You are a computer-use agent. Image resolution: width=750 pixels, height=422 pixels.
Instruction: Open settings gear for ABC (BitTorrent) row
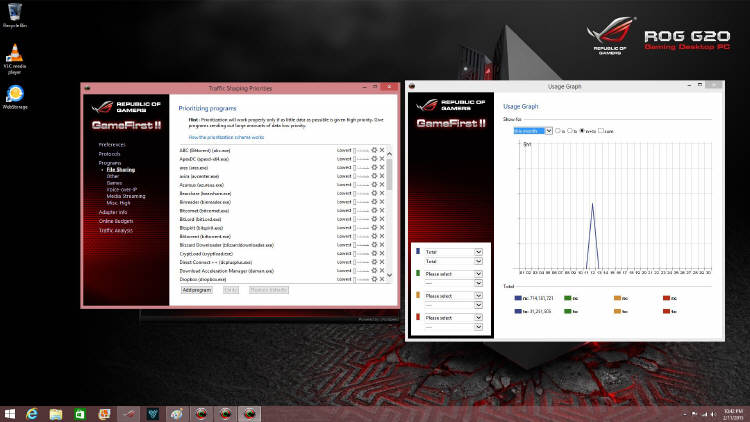click(x=375, y=150)
